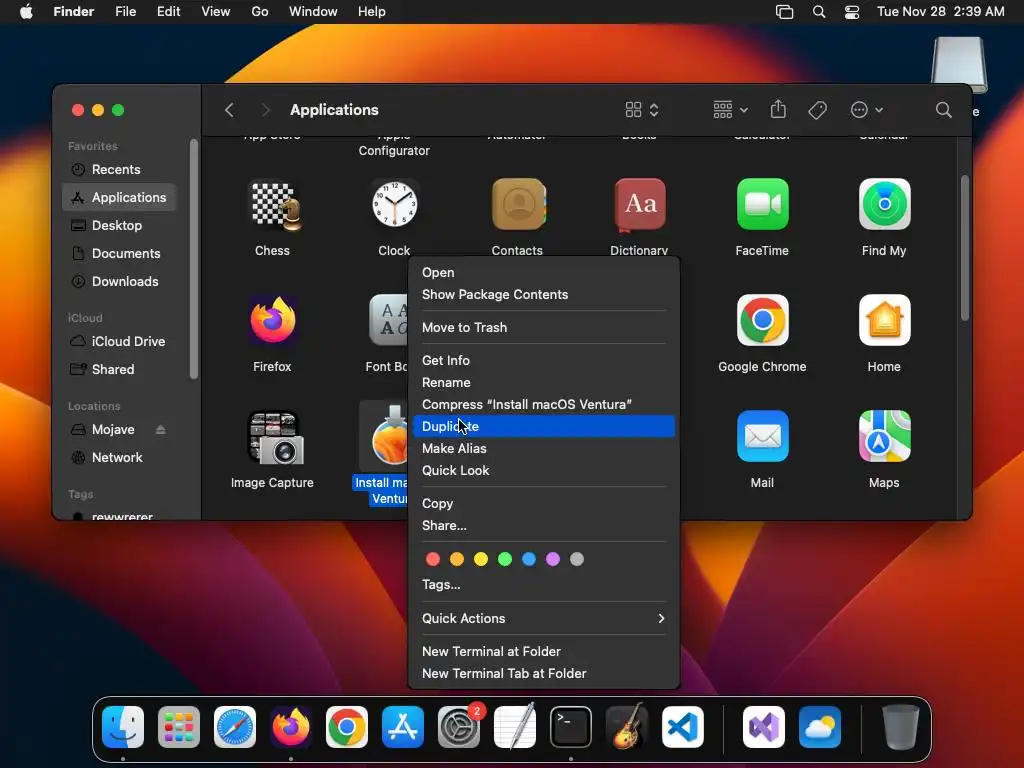Select the Mail app icon
The image size is (1024, 768).
coord(762,436)
